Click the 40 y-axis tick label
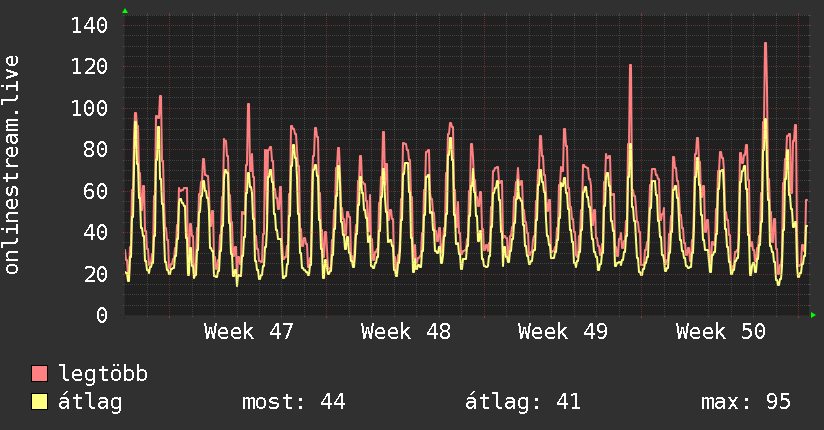 click(x=96, y=232)
